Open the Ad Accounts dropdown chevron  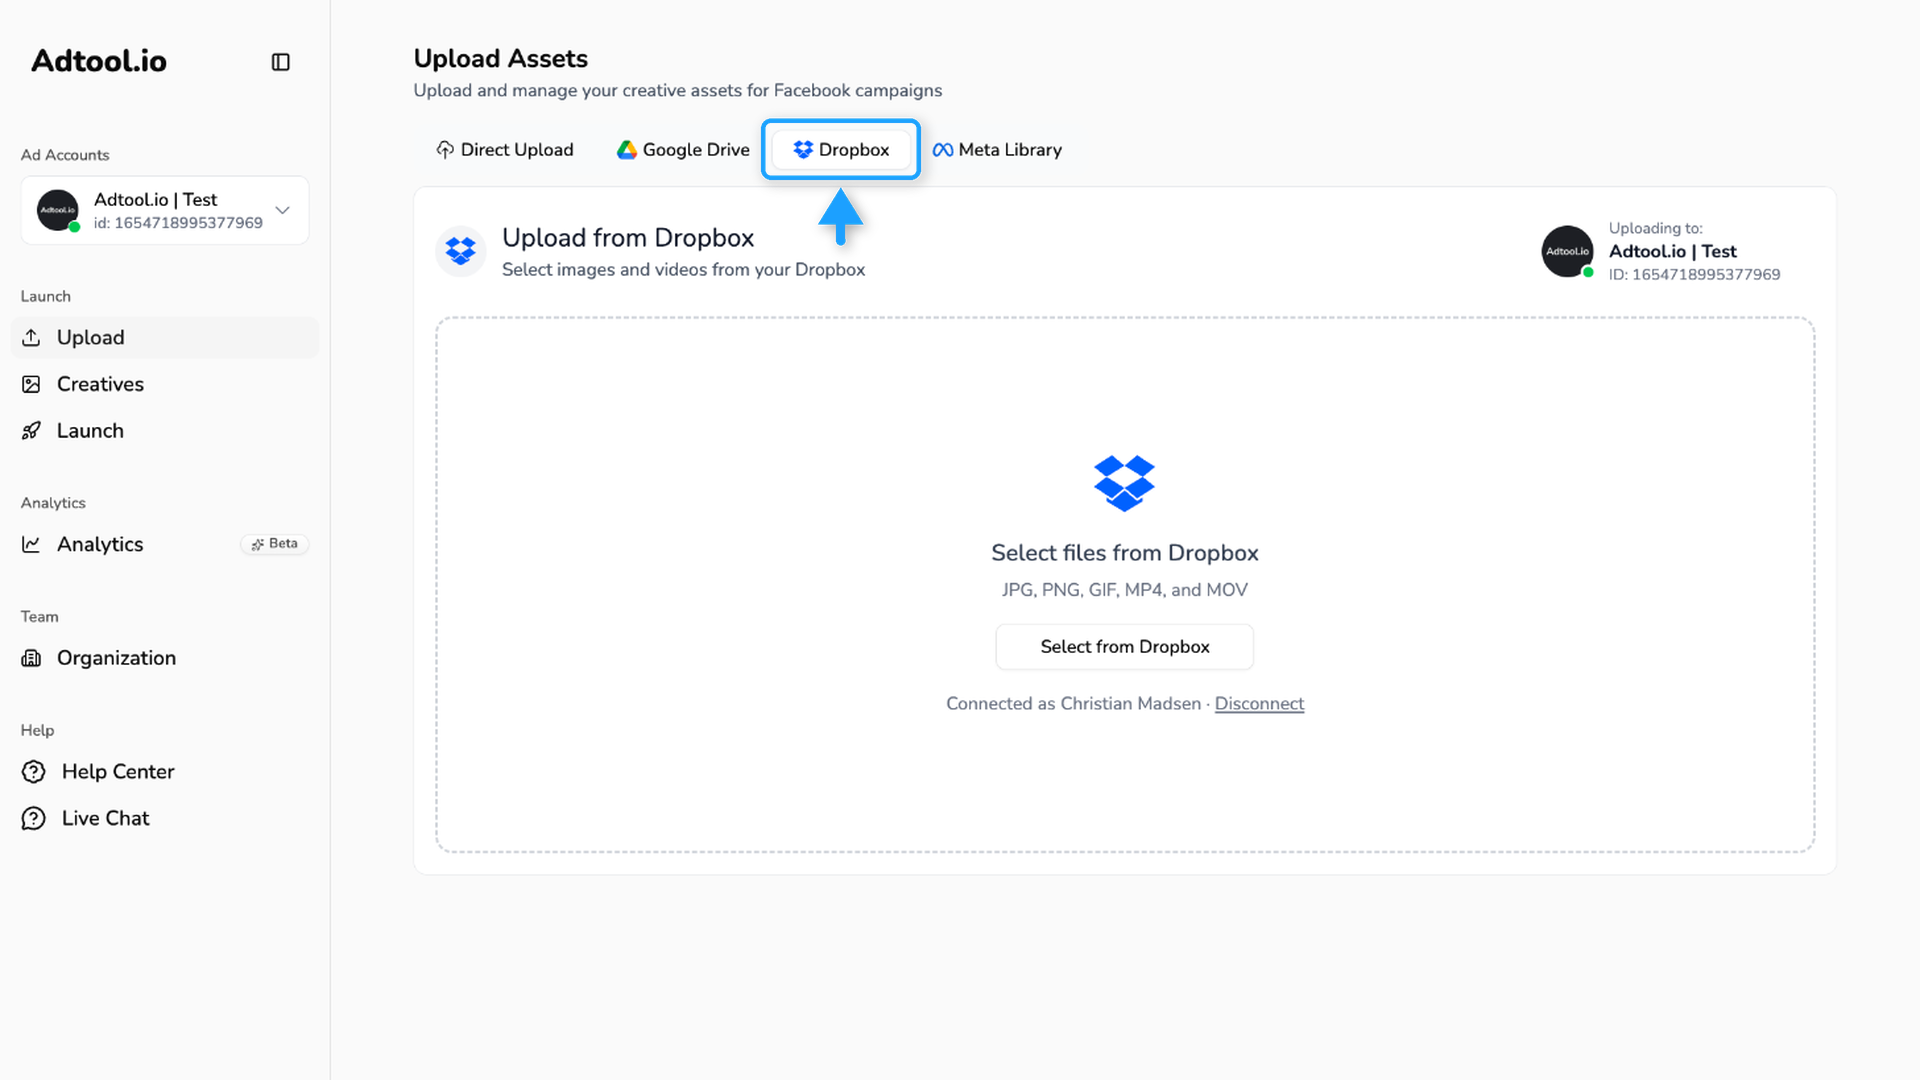point(283,210)
